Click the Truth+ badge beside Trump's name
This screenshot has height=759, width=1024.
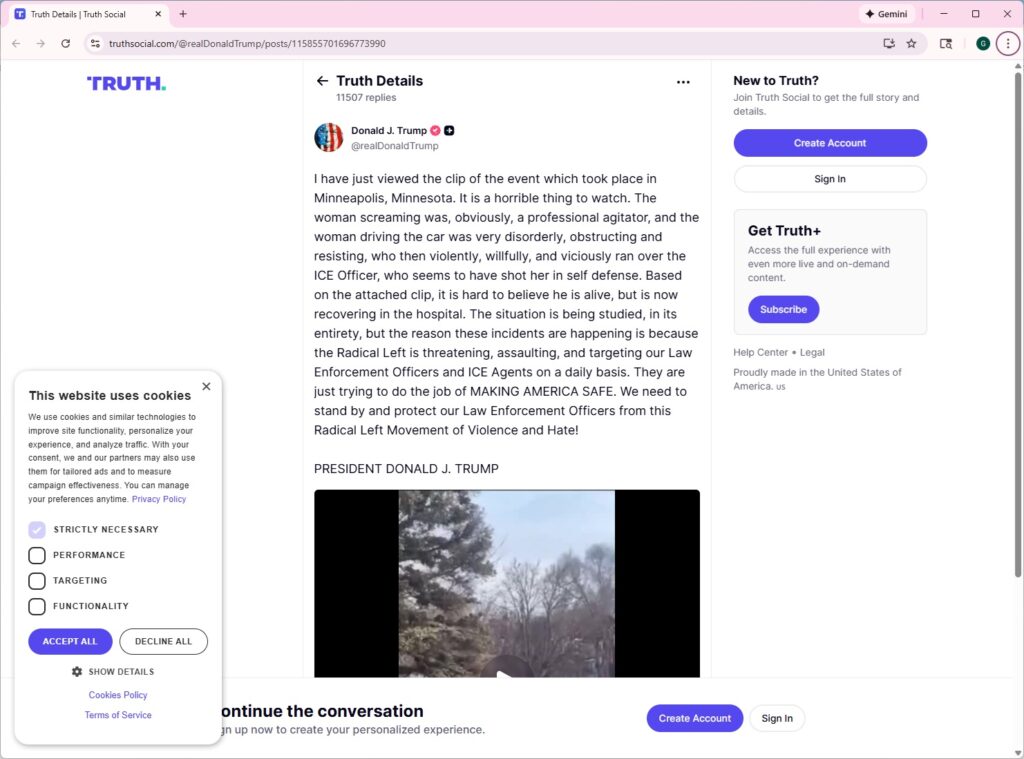[449, 129]
